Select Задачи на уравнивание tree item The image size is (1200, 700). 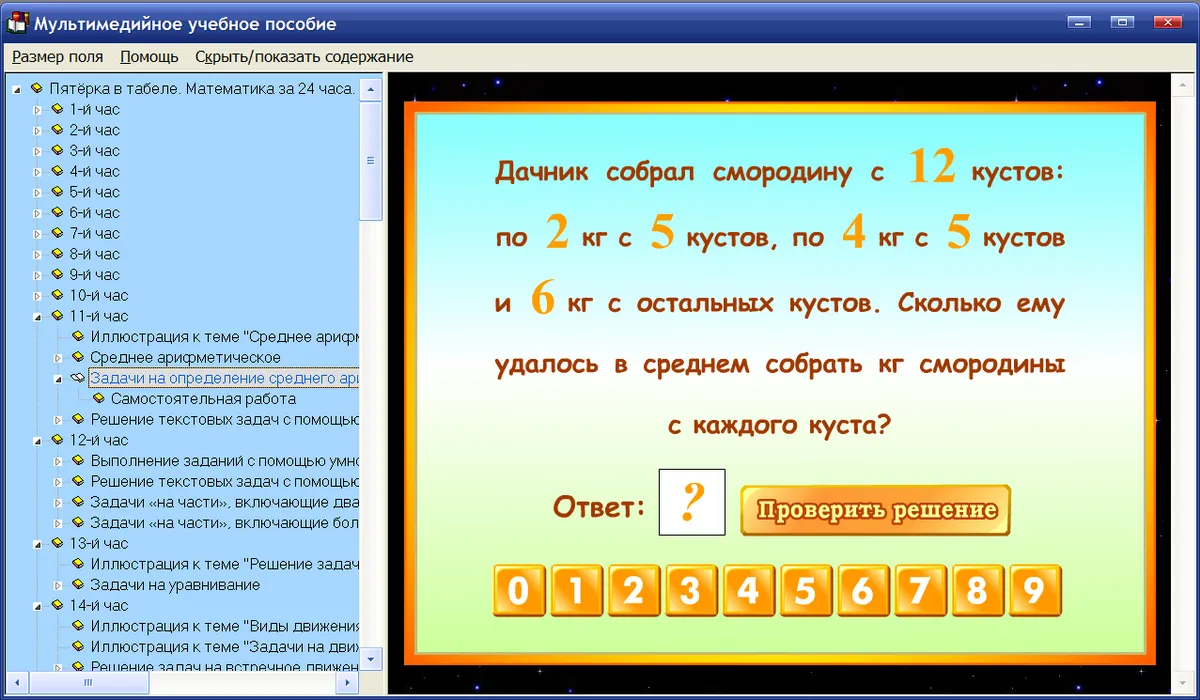pos(175,584)
